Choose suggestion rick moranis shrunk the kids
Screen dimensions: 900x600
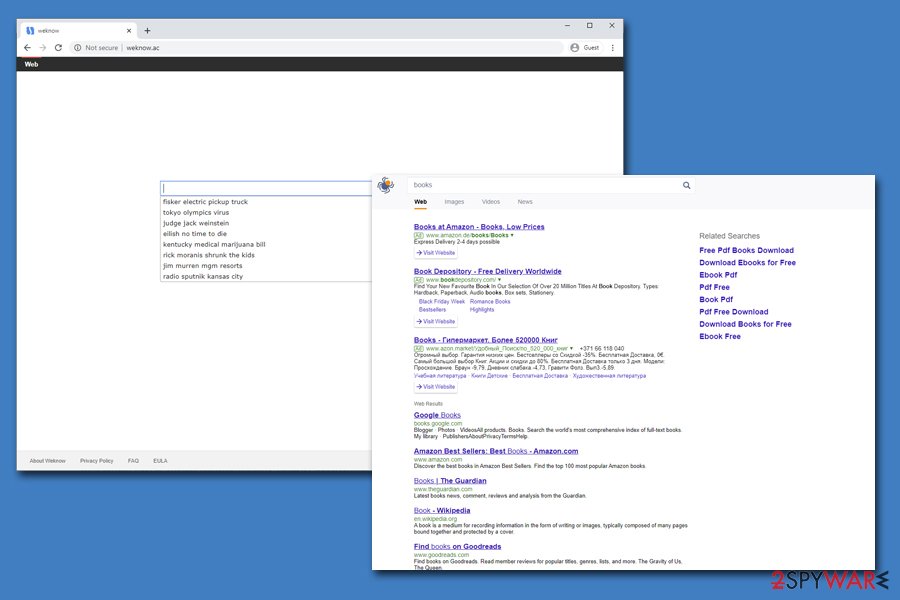click(x=208, y=255)
